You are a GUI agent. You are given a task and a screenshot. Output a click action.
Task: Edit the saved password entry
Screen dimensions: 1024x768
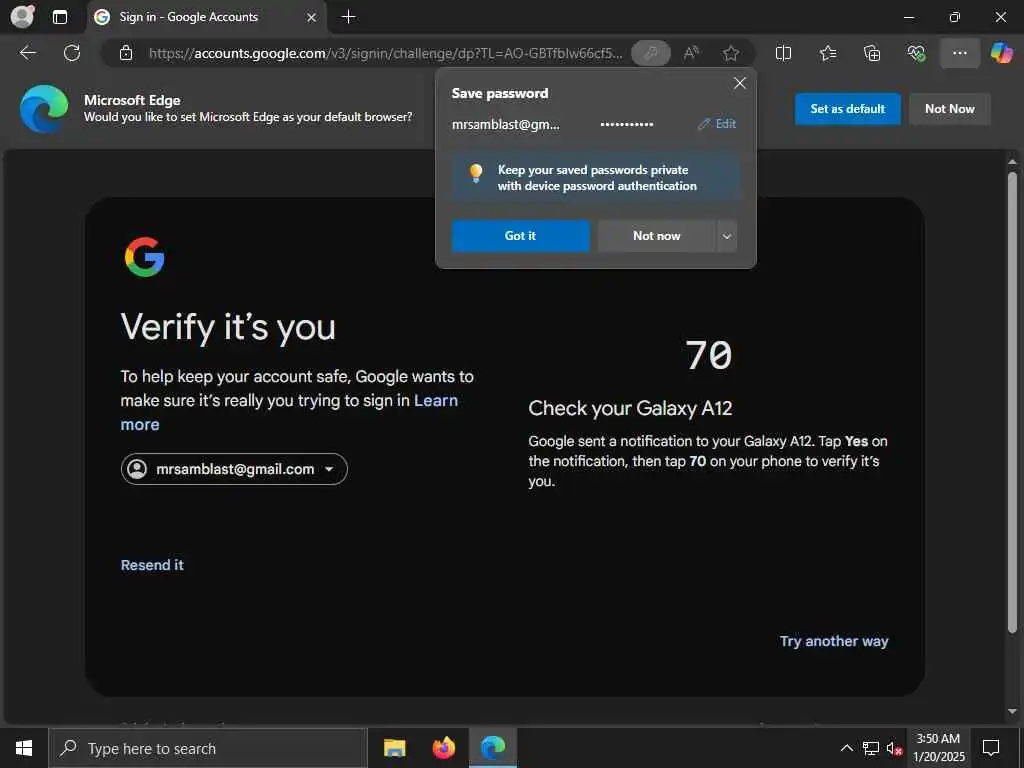(x=717, y=124)
